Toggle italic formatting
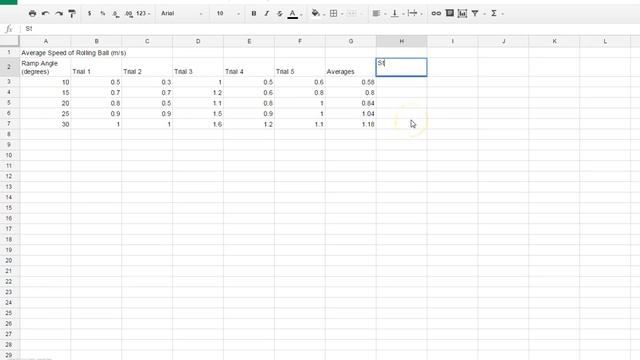The width and height of the screenshot is (640, 360). (267, 13)
